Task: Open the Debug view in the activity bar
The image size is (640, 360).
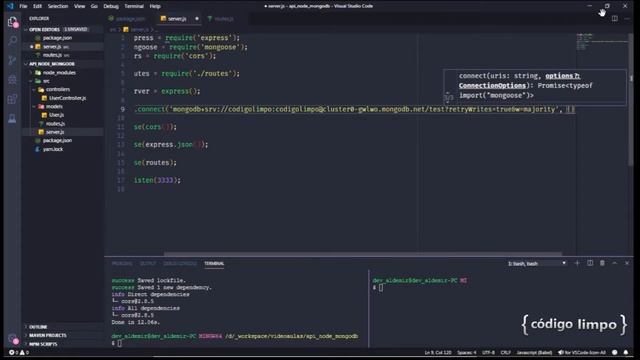Action: pos(13,79)
